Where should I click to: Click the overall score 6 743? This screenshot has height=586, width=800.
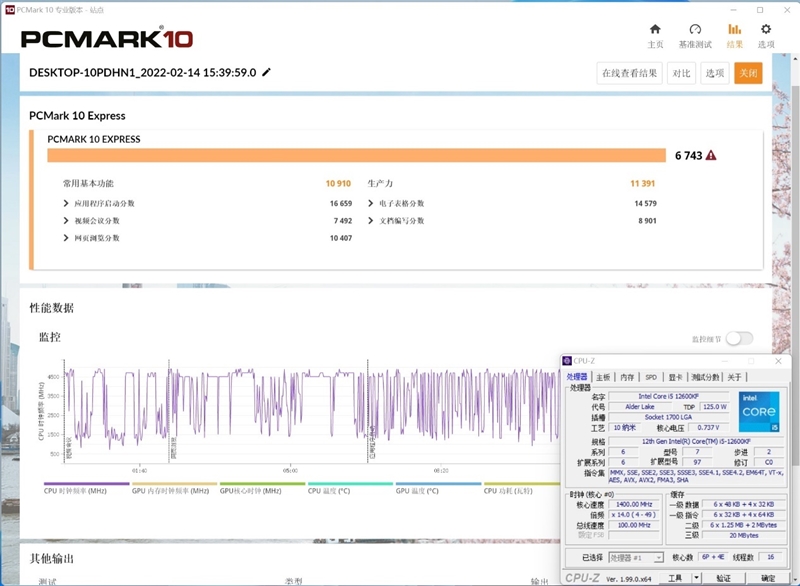point(688,156)
